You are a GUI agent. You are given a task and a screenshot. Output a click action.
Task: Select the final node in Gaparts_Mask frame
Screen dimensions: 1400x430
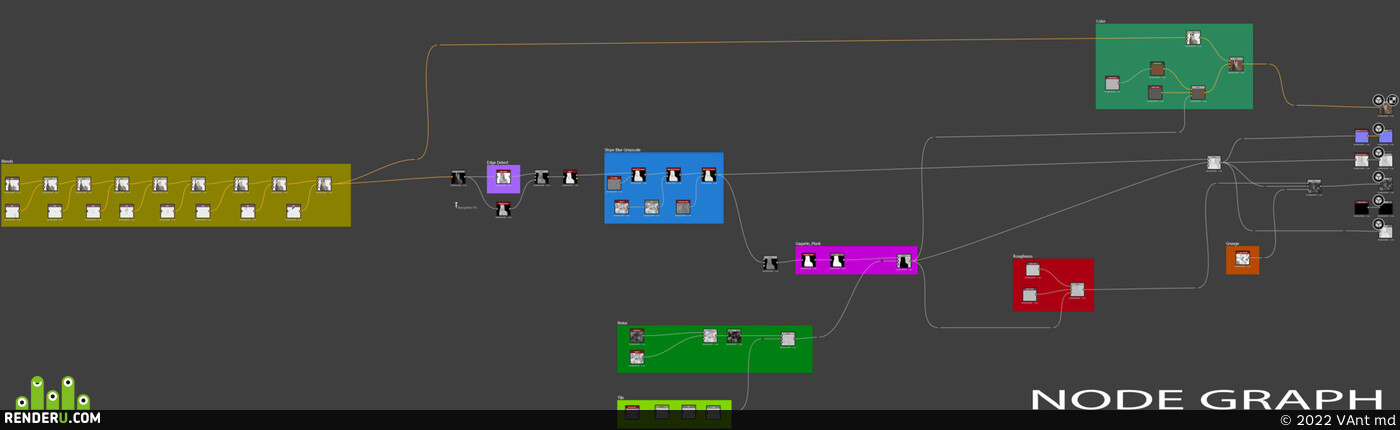click(x=903, y=262)
